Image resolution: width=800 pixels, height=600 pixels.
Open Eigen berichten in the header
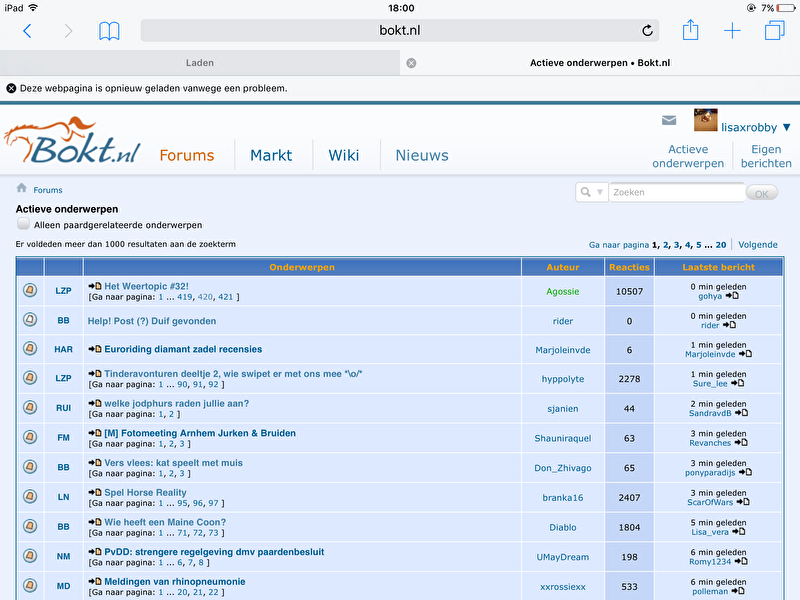click(766, 156)
